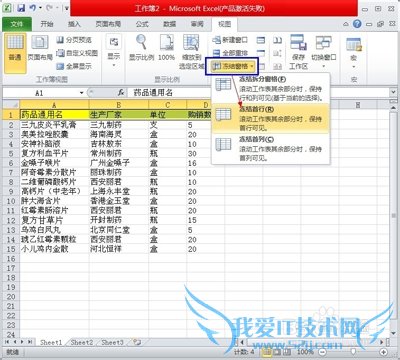Open a 新建窗口 new window

click(x=231, y=40)
